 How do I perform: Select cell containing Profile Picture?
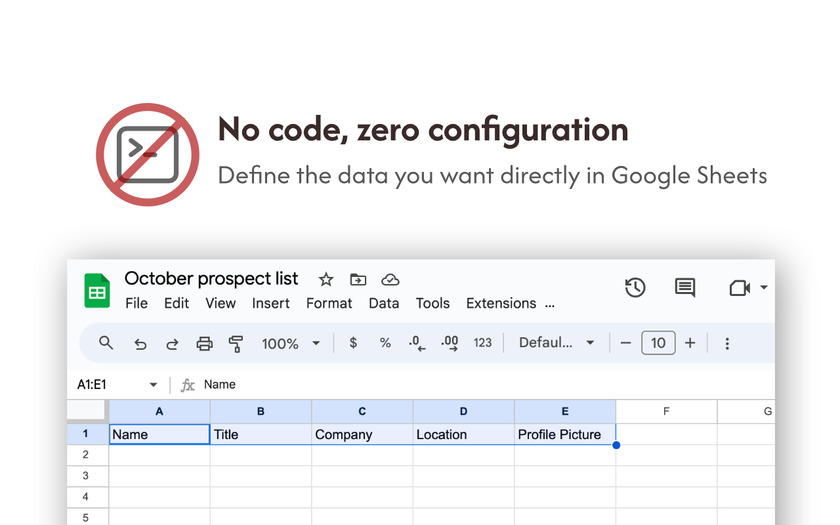pos(564,435)
